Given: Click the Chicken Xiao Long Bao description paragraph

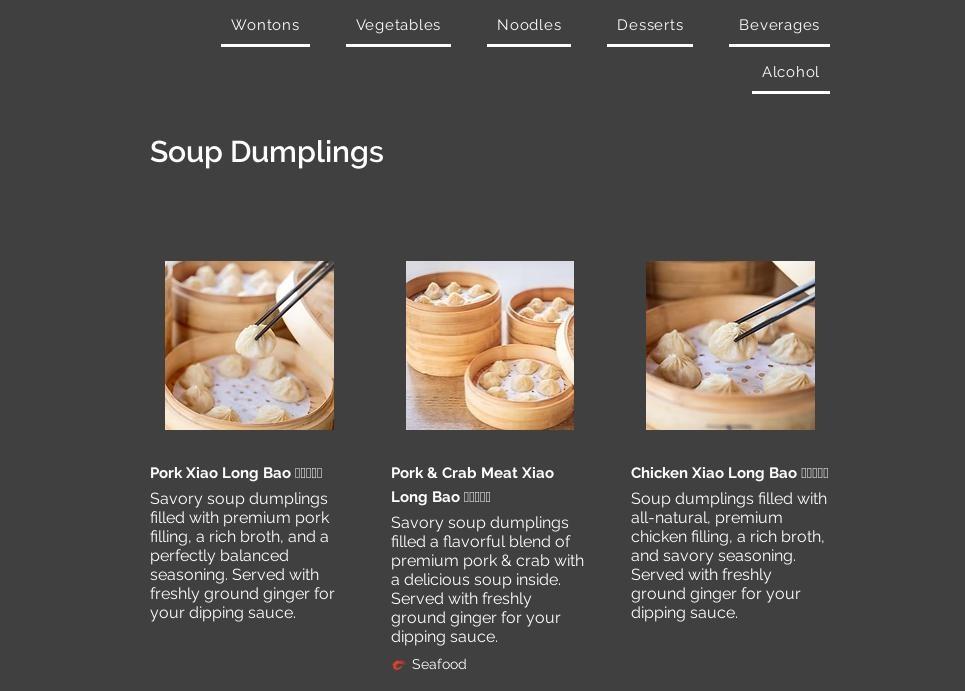Looking at the screenshot, I should (729, 556).
